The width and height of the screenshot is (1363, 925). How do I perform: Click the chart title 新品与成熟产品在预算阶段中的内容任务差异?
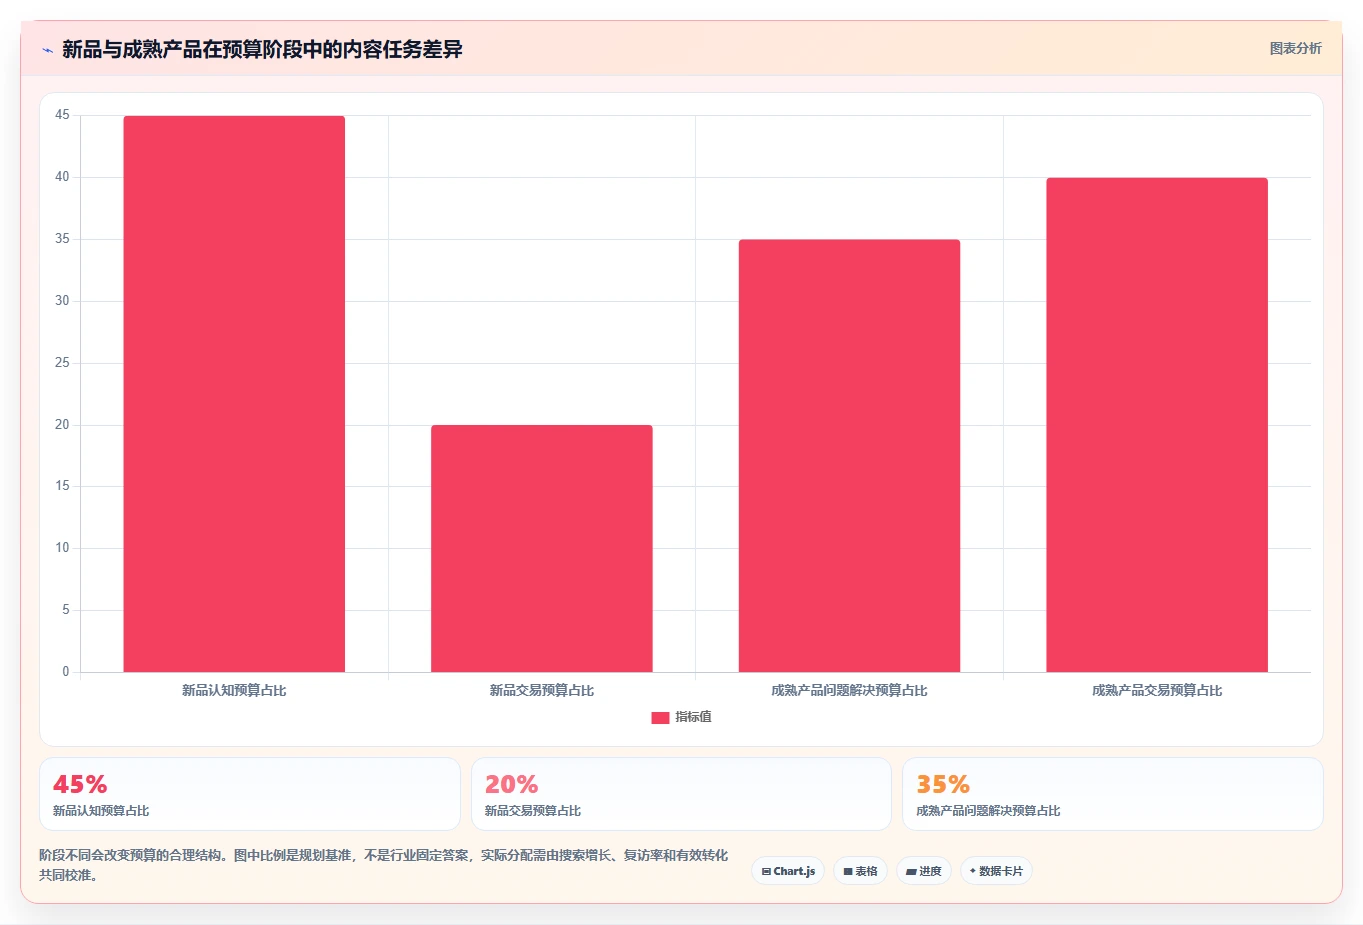click(x=262, y=50)
